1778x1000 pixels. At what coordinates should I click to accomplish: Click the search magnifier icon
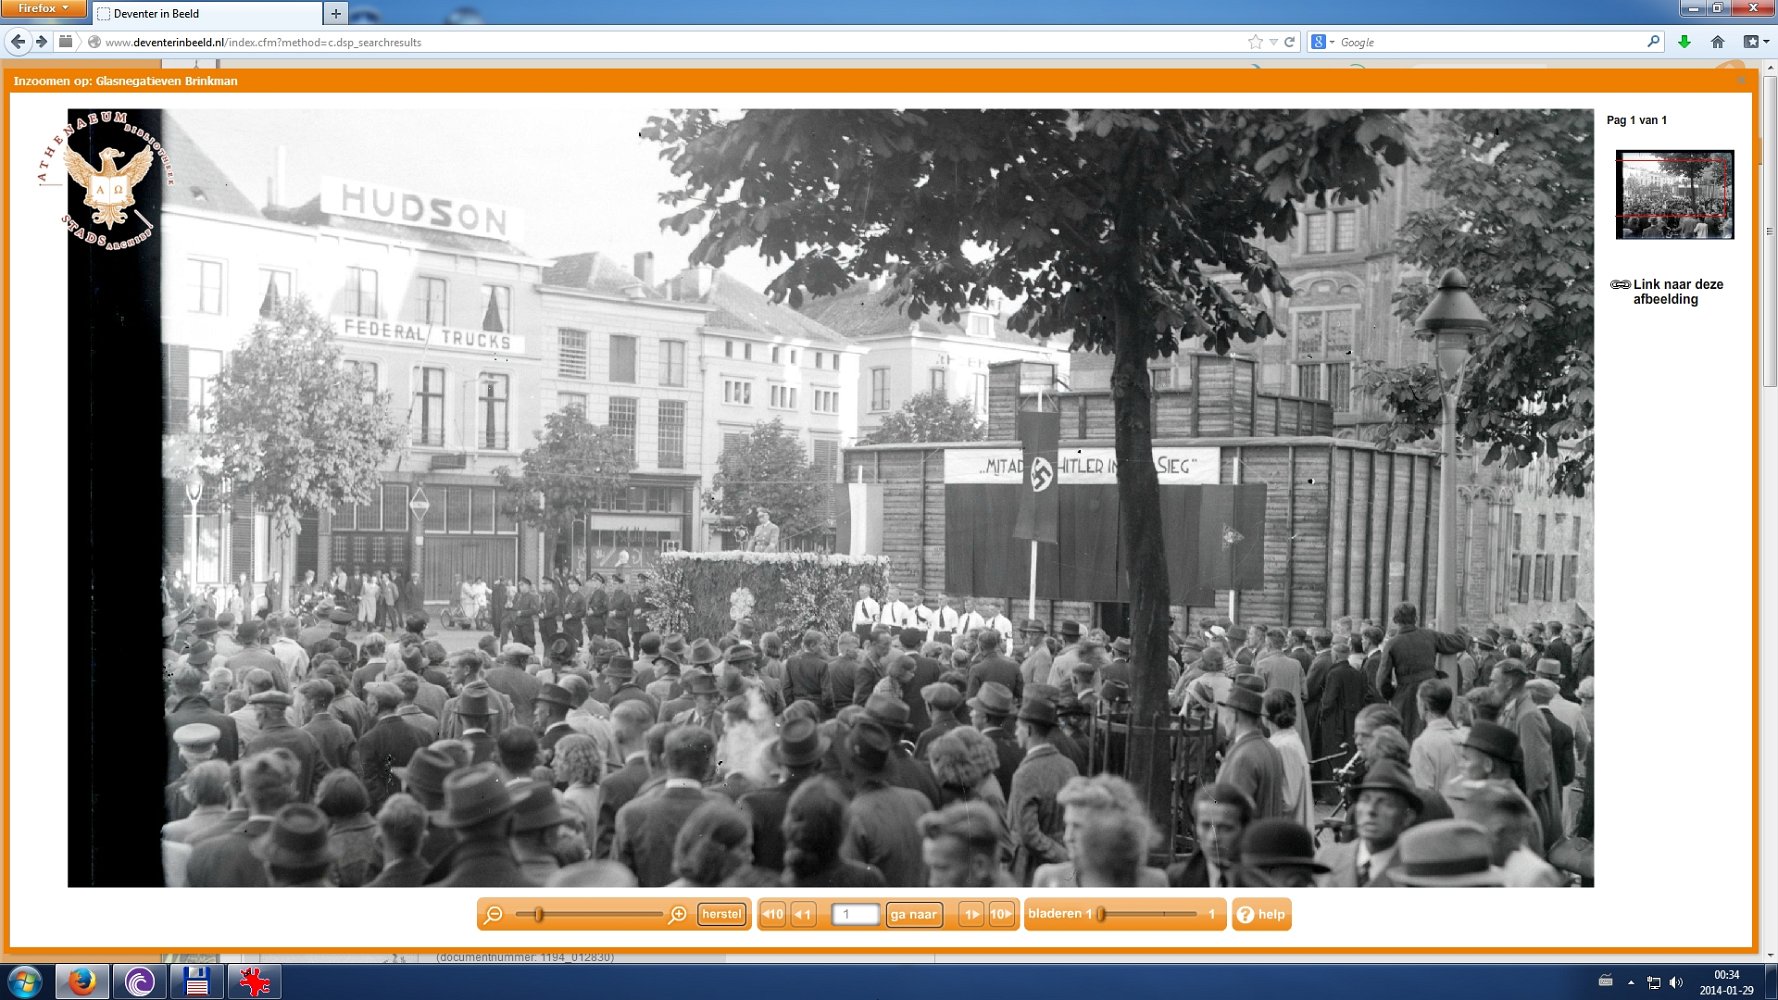tap(1653, 42)
